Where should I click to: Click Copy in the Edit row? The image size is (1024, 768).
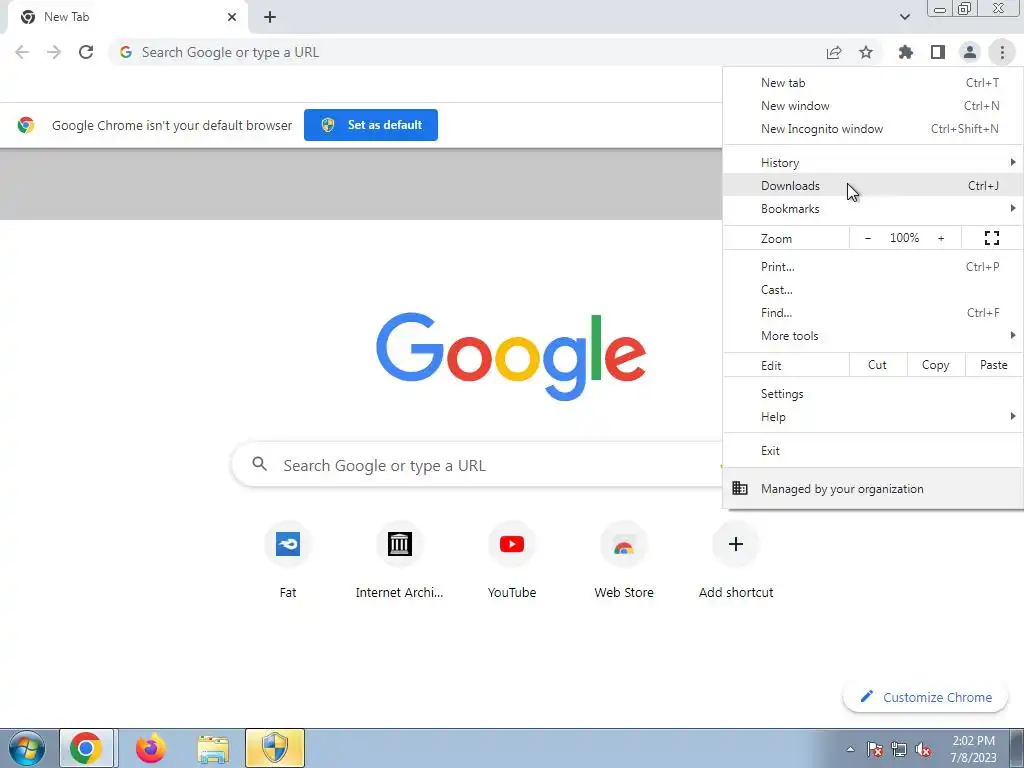[x=936, y=365]
